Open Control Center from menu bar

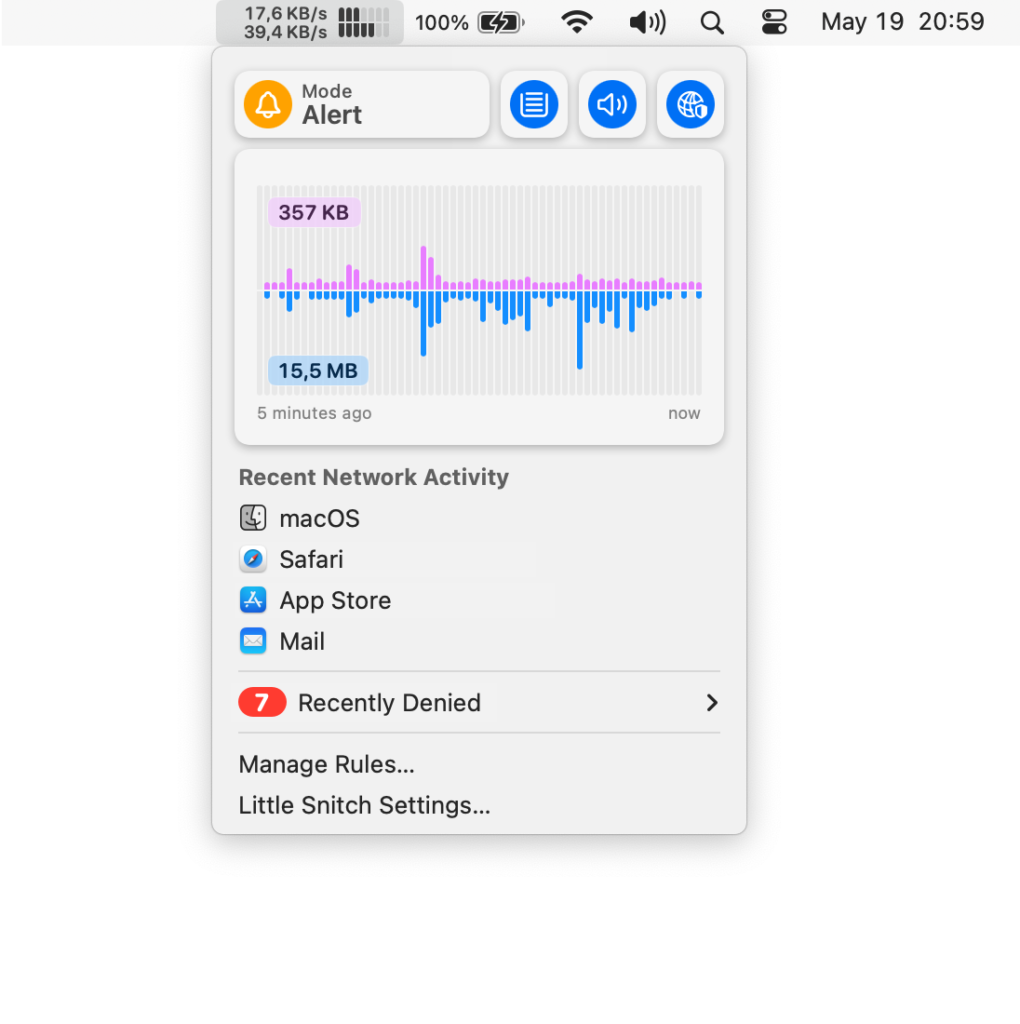[774, 23]
